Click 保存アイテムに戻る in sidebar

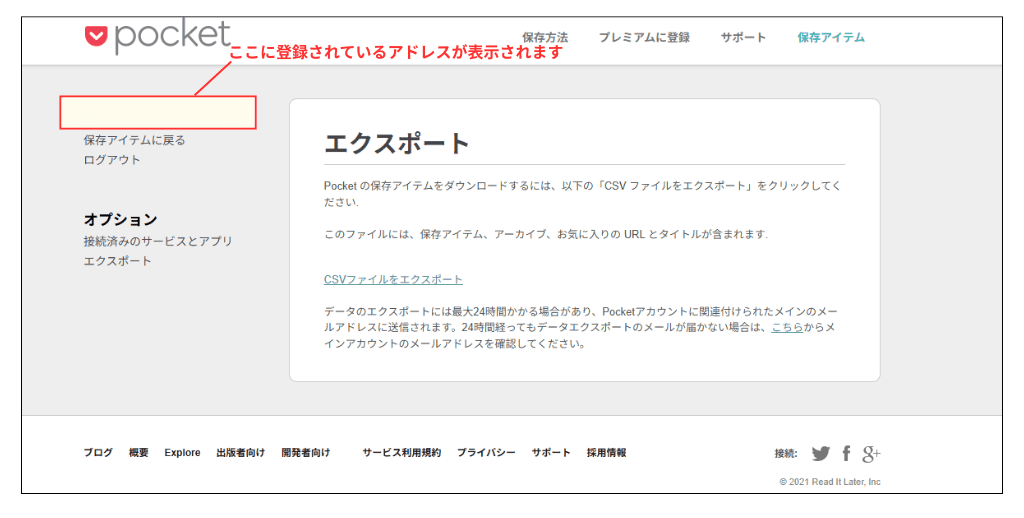(x=135, y=140)
